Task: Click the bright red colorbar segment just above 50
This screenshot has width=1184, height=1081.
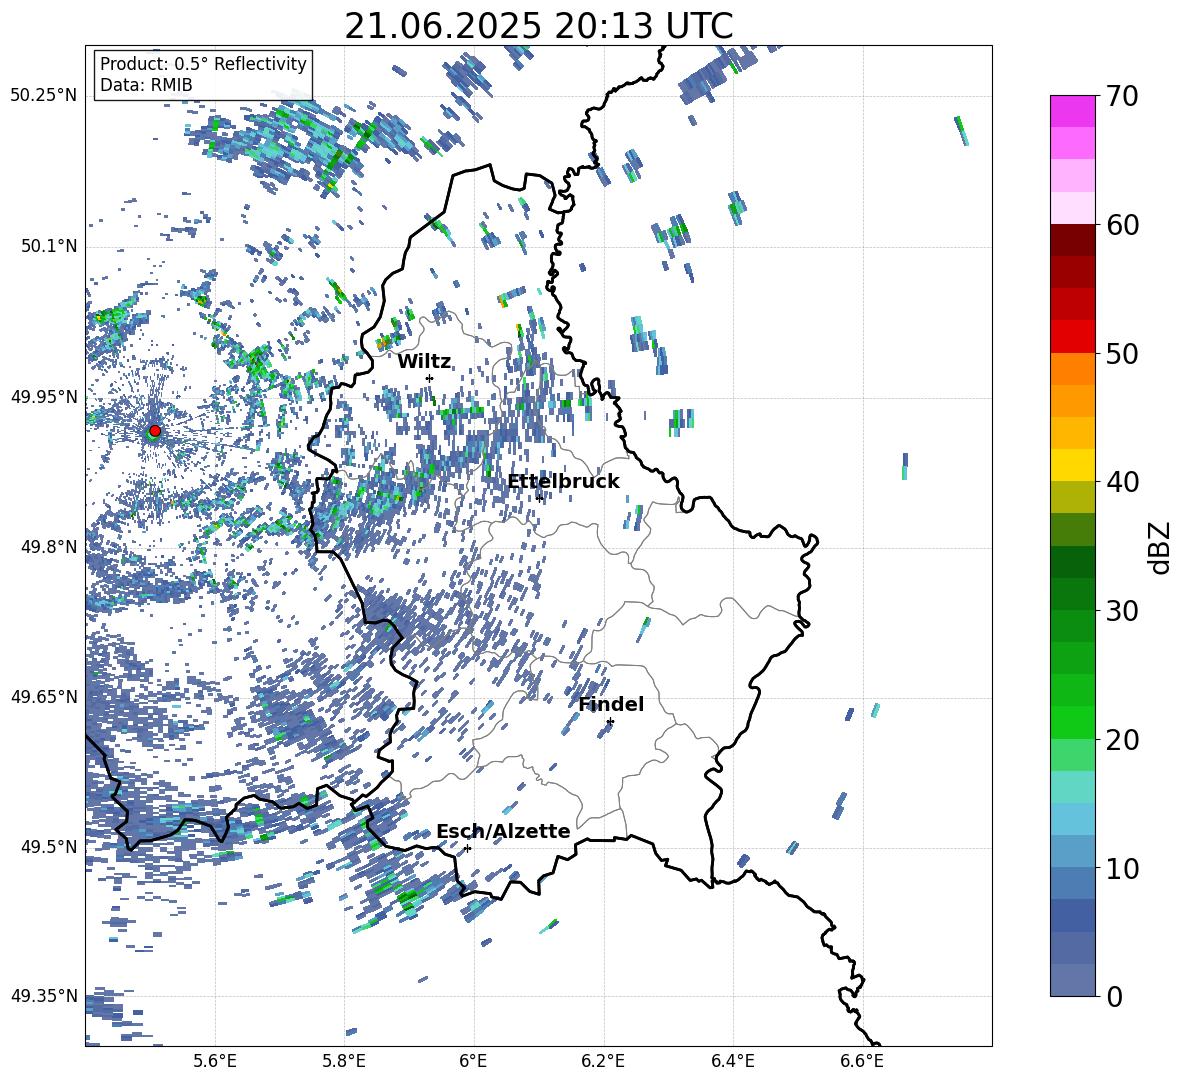Action: [1072, 337]
